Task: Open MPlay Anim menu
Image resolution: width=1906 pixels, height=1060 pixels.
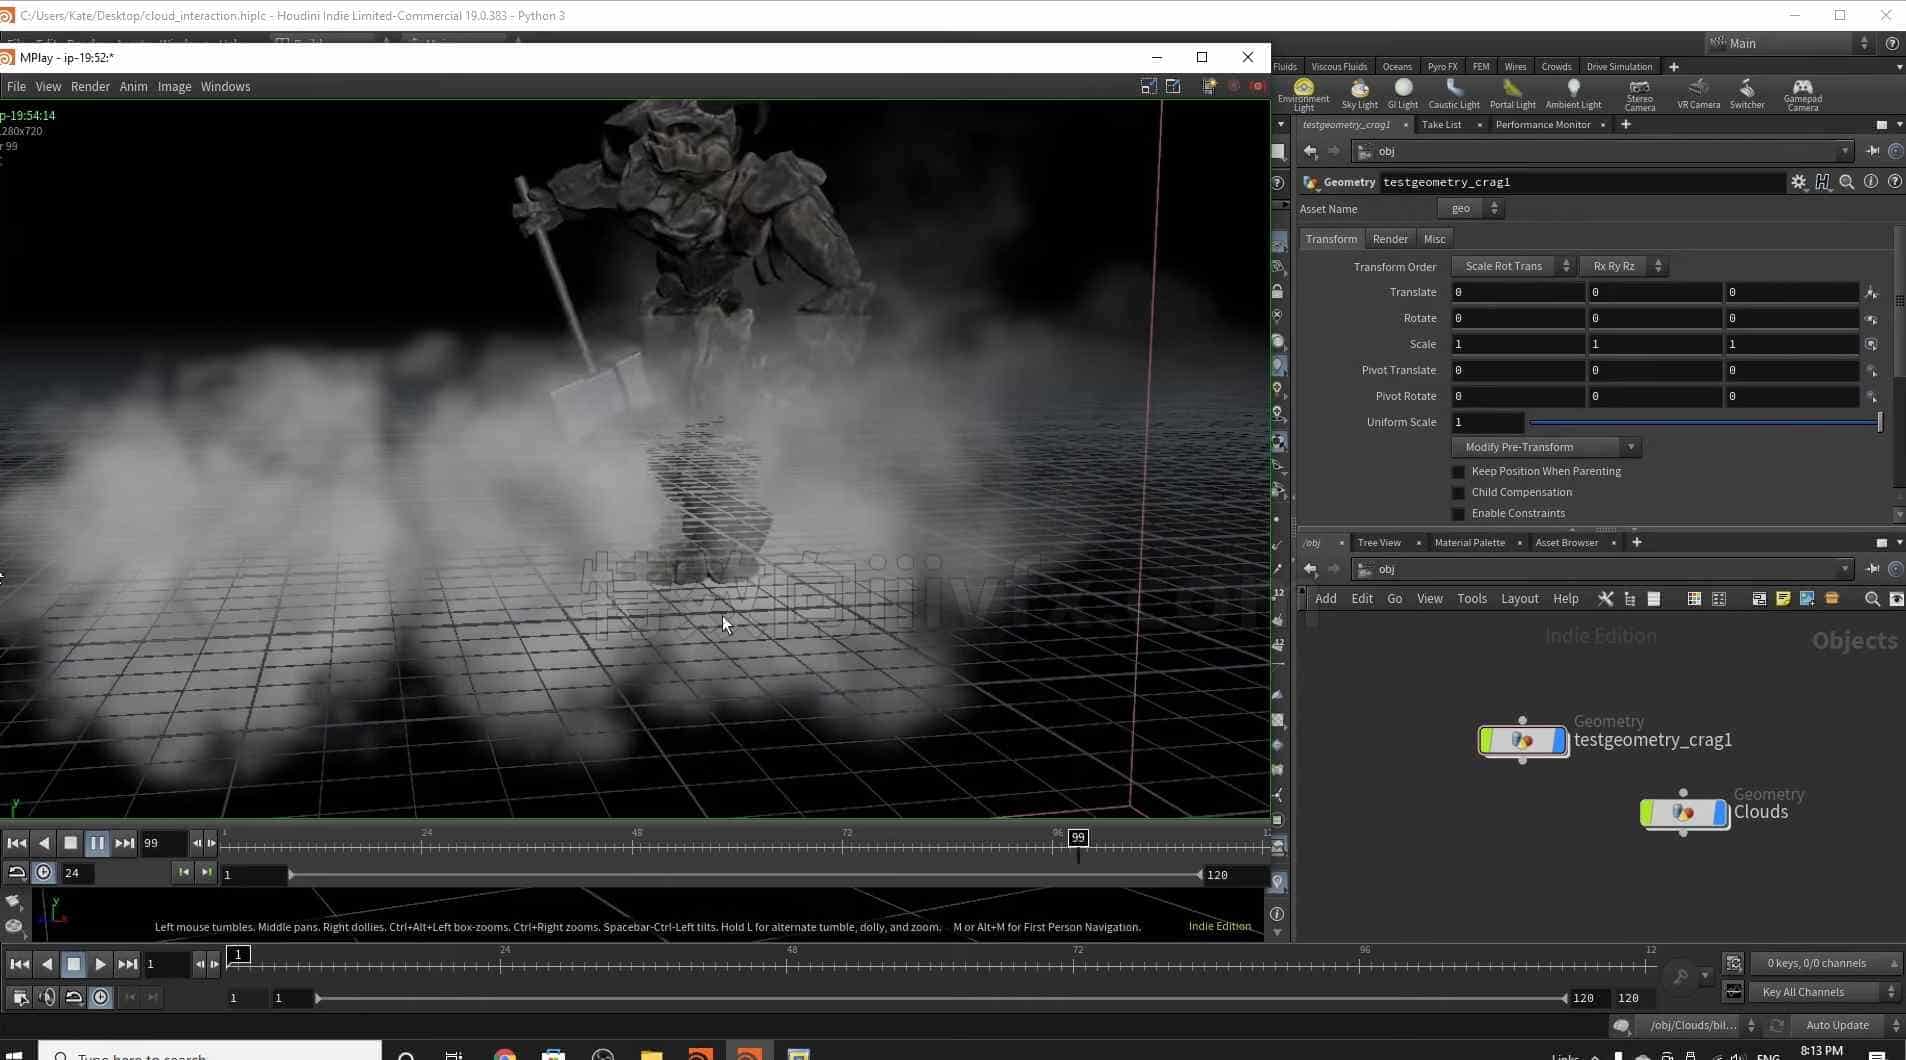Action: (133, 87)
